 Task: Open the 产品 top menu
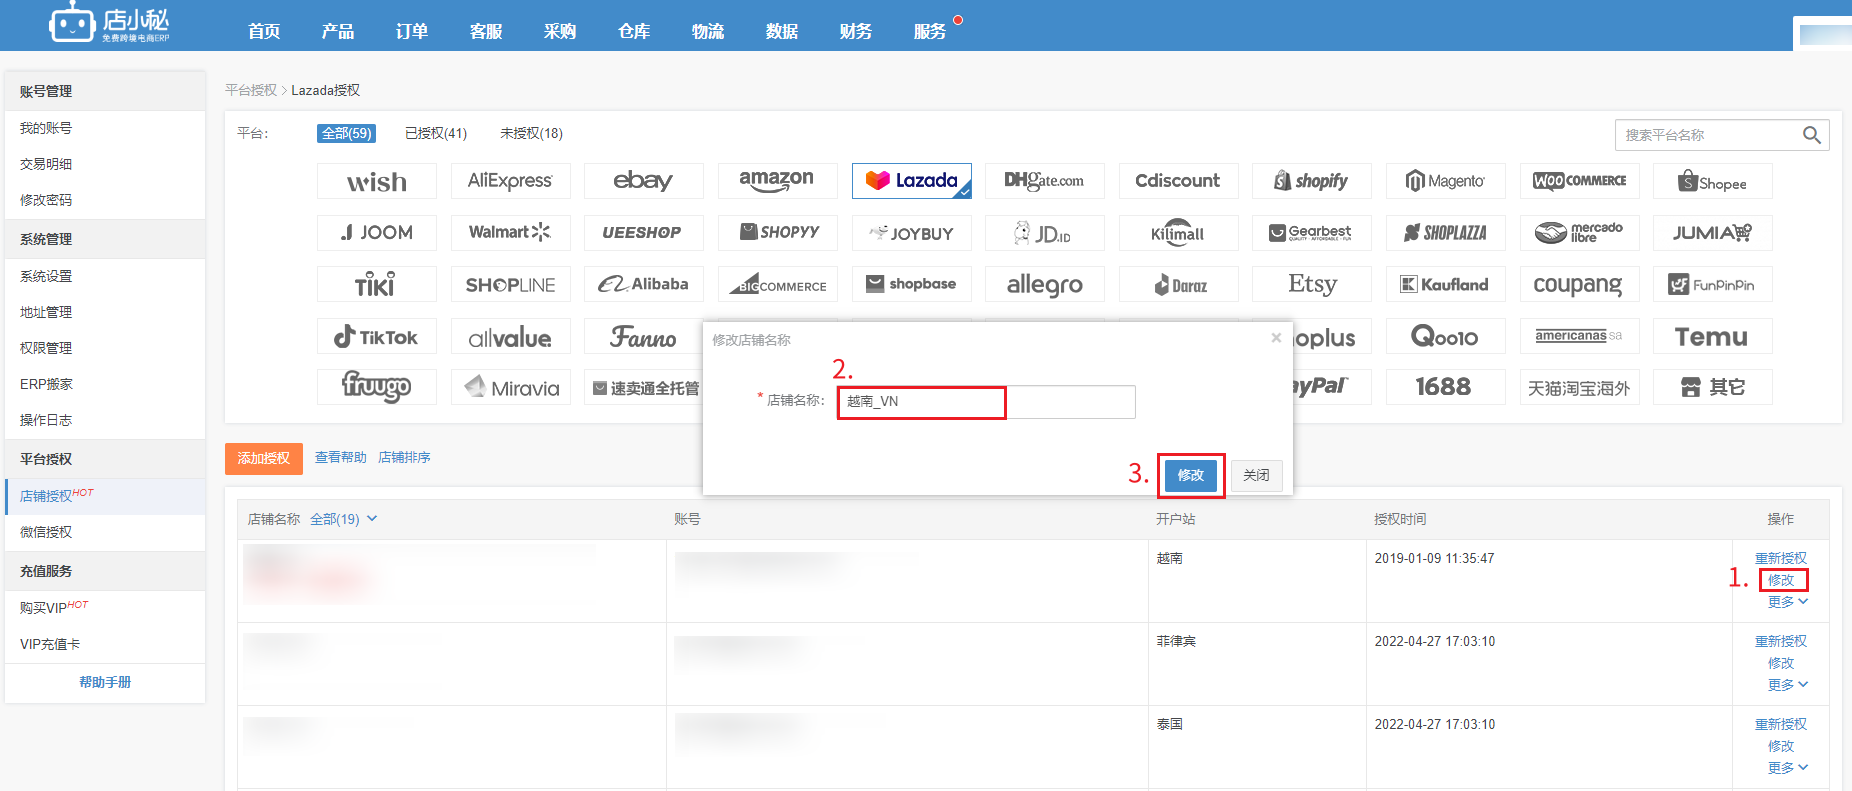(338, 31)
